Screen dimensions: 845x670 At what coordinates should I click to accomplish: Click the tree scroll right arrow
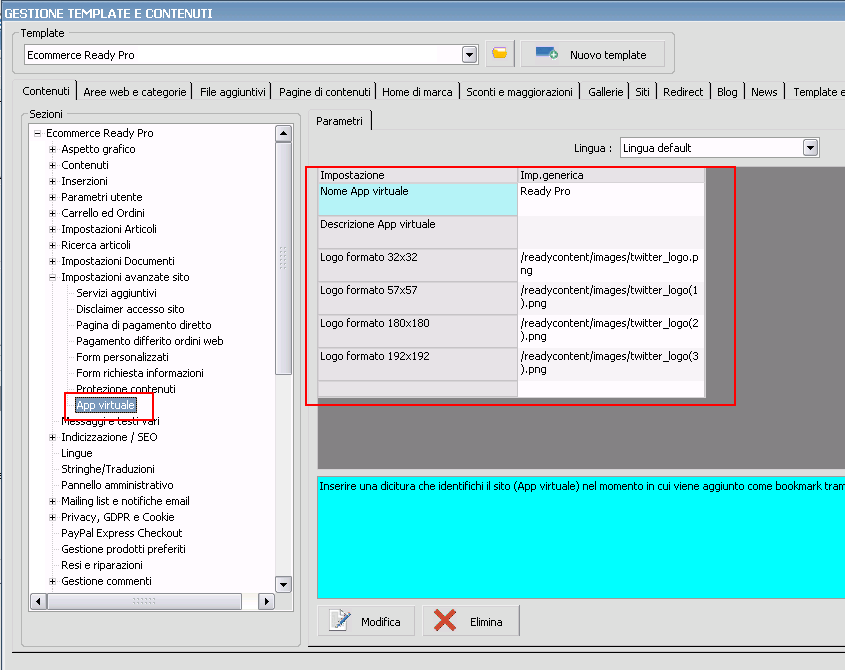(266, 601)
